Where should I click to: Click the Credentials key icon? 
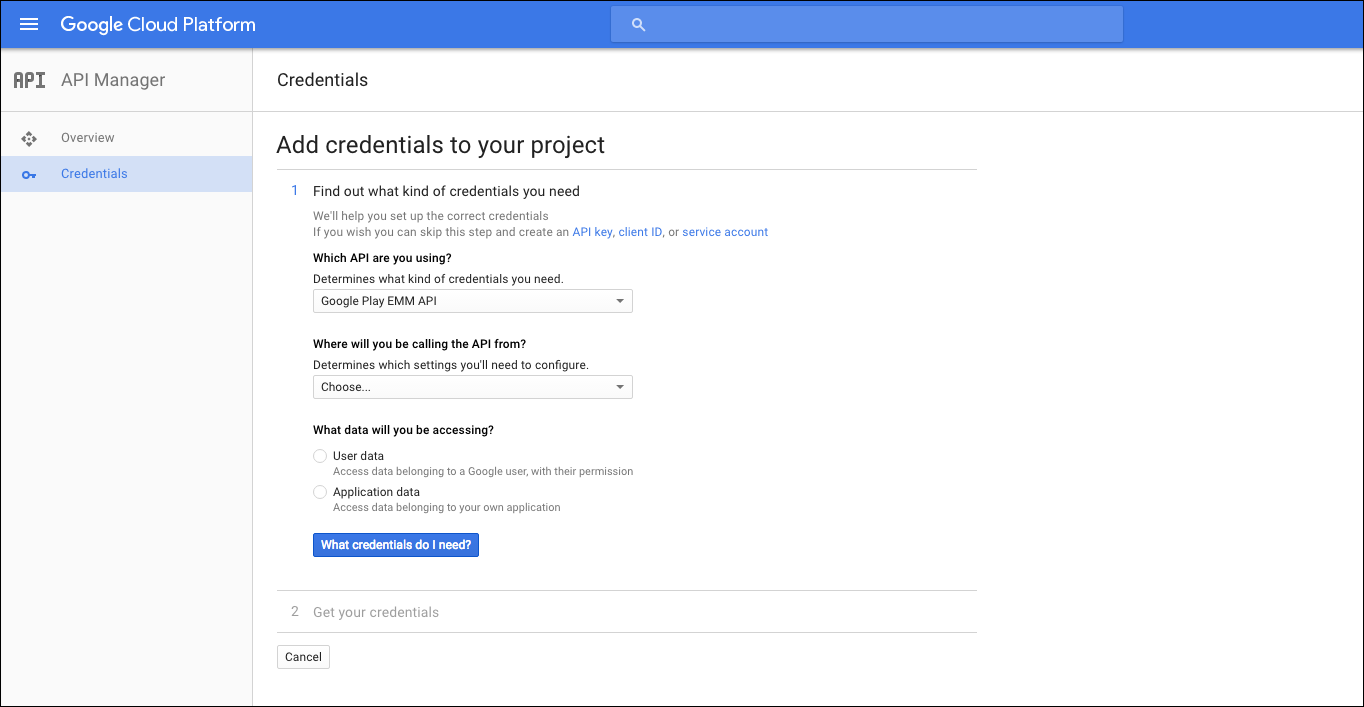[x=29, y=174]
